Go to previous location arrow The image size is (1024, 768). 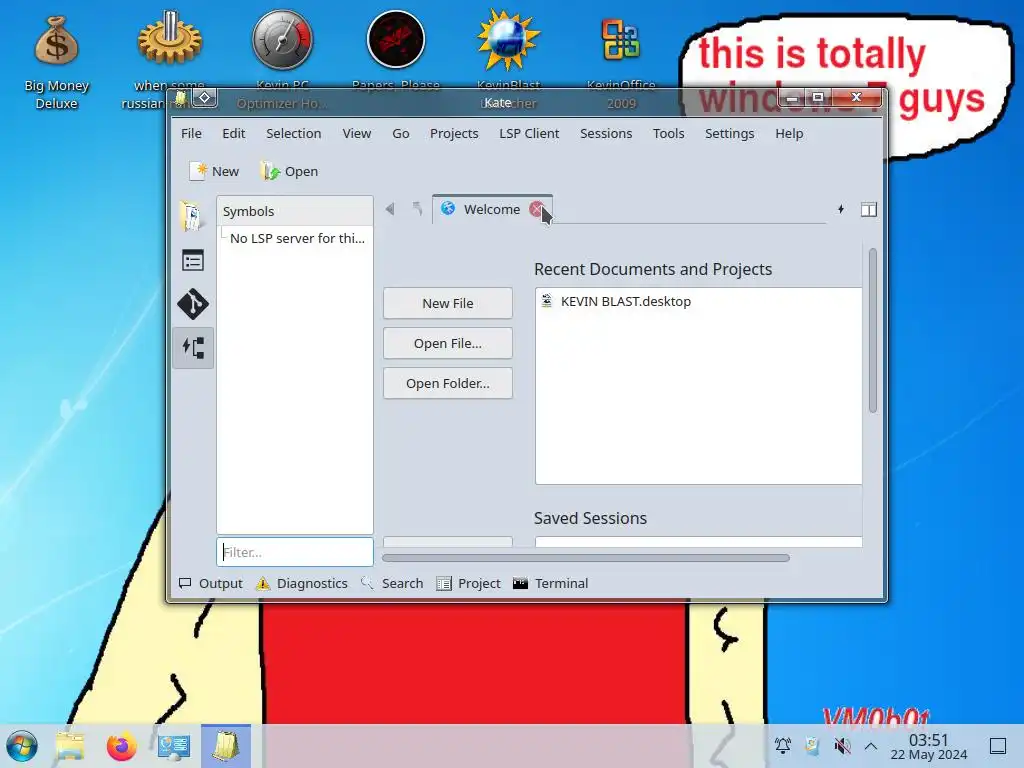pyautogui.click(x=391, y=209)
